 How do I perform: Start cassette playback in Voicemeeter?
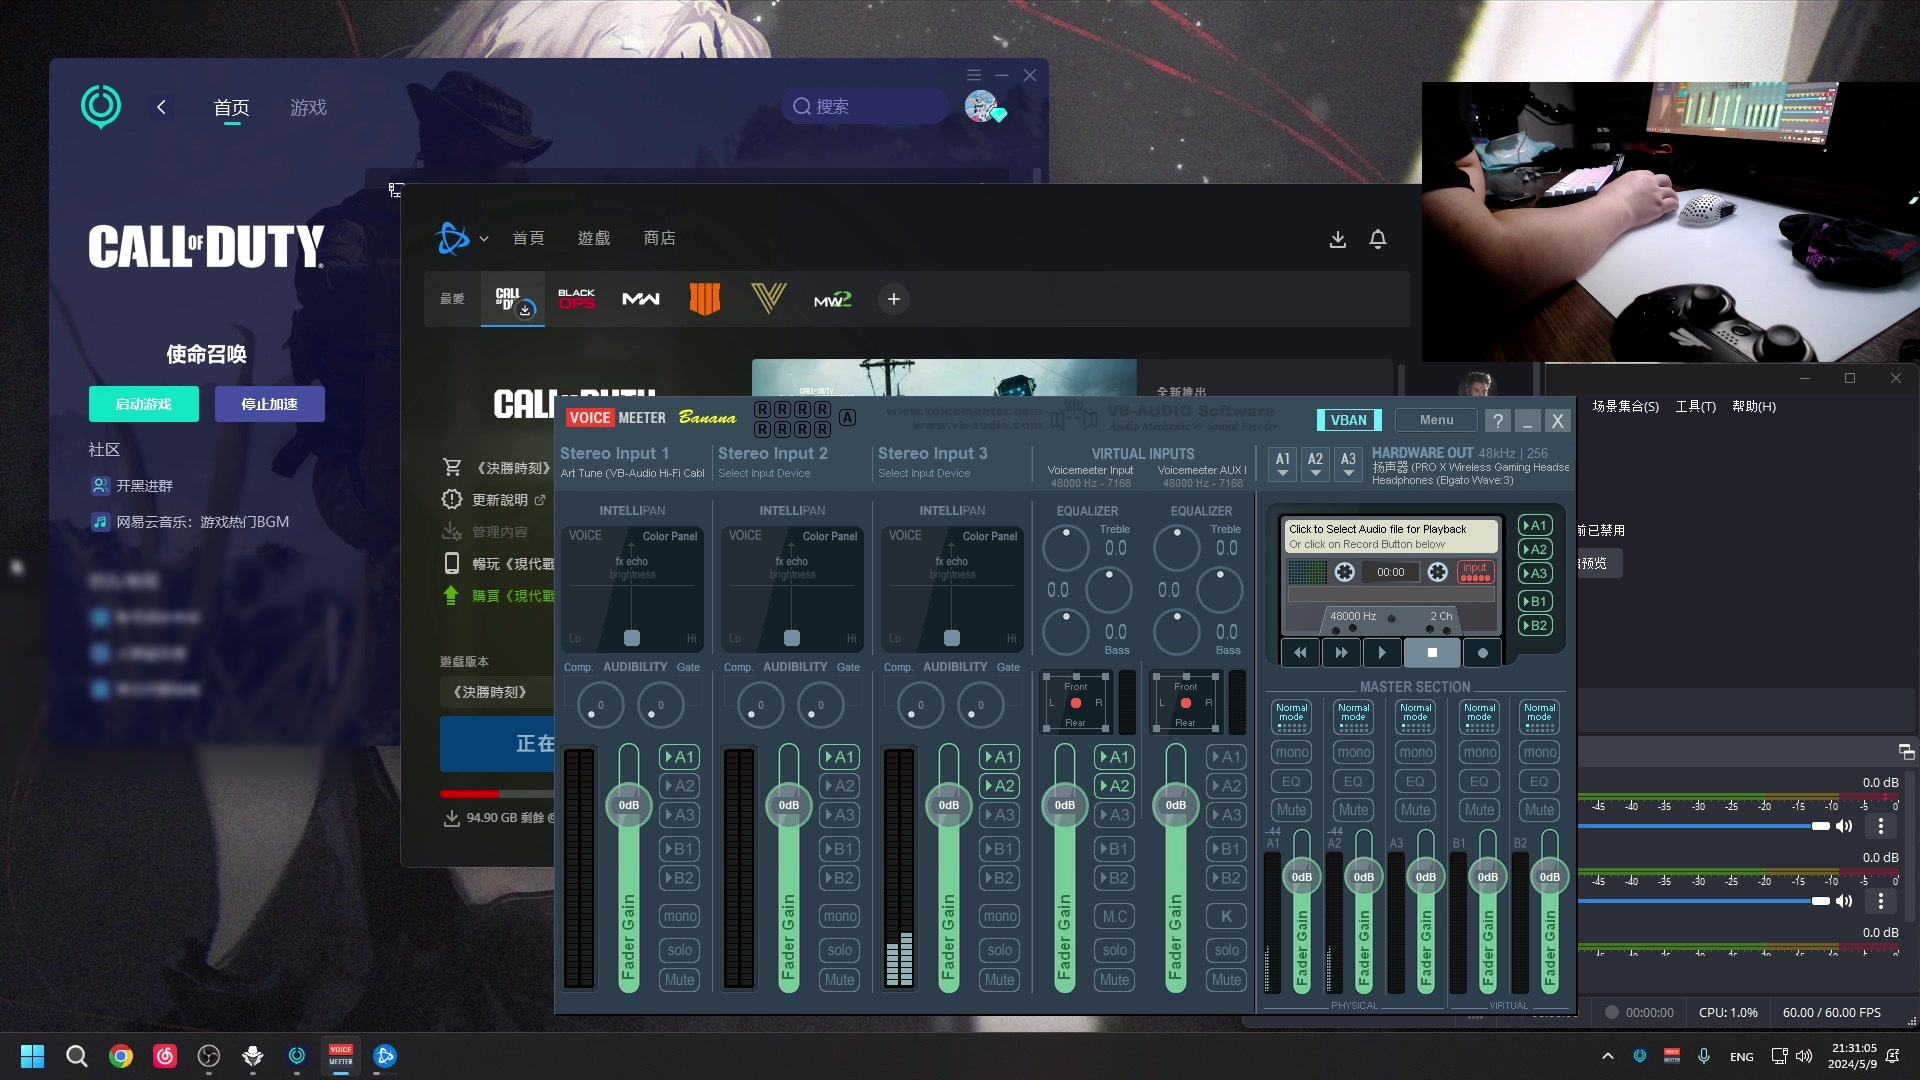pos(1382,653)
